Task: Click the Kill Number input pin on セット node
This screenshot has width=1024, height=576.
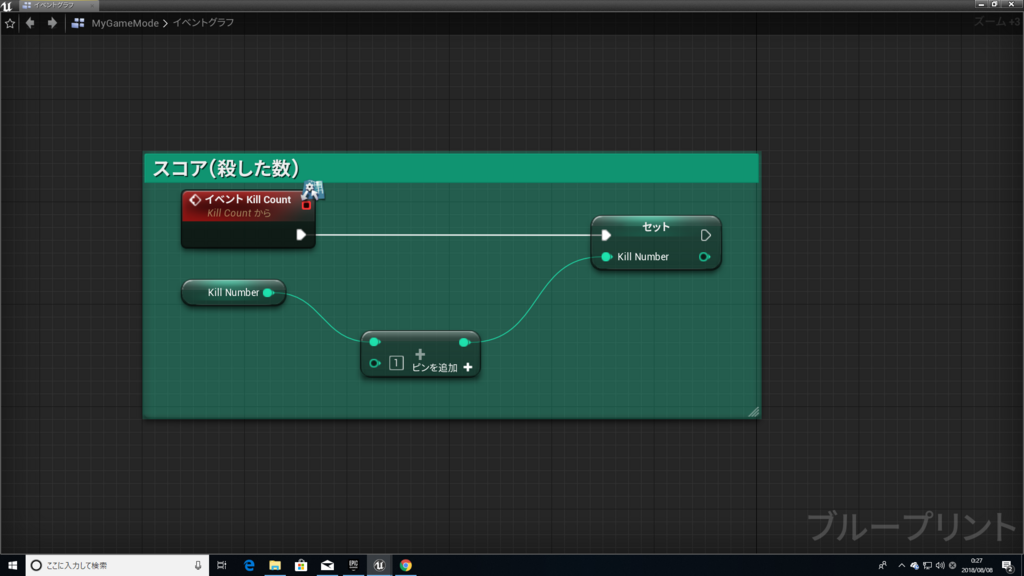Action: (606, 257)
